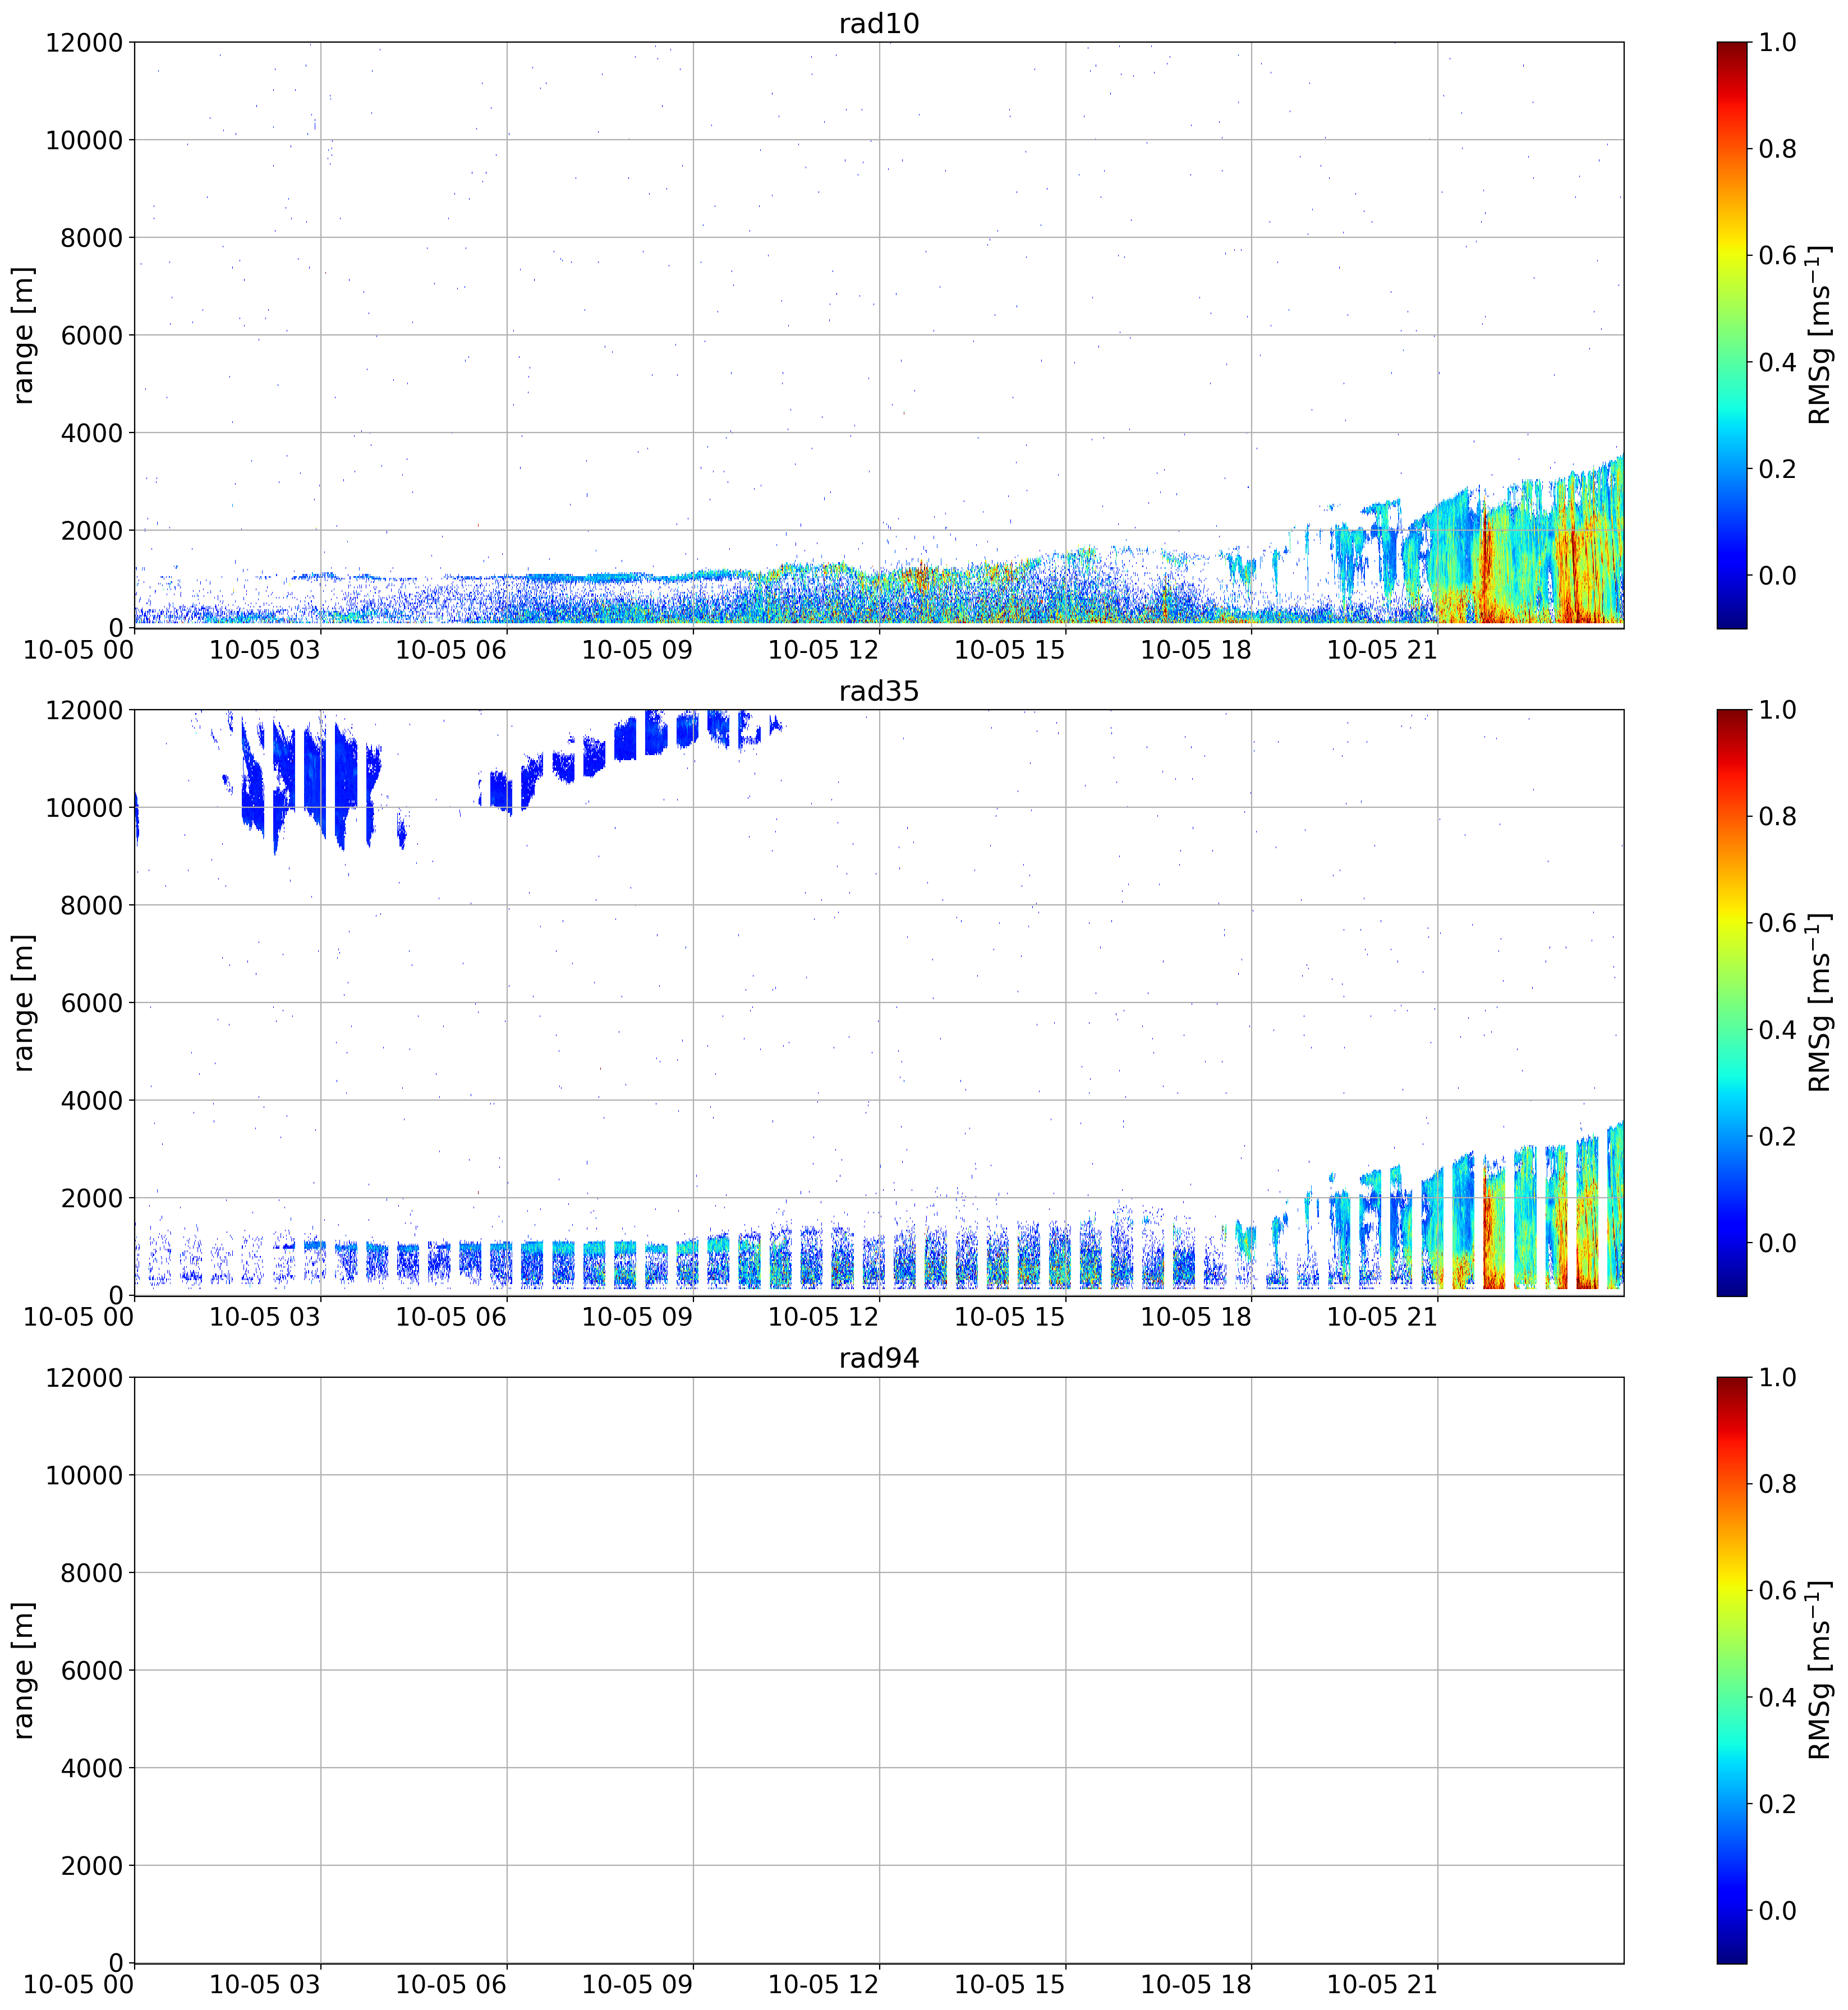Click the '10-05 00' x-tick under rad35
Viewport: 1848px width, 2010px height.
click(x=79, y=1317)
